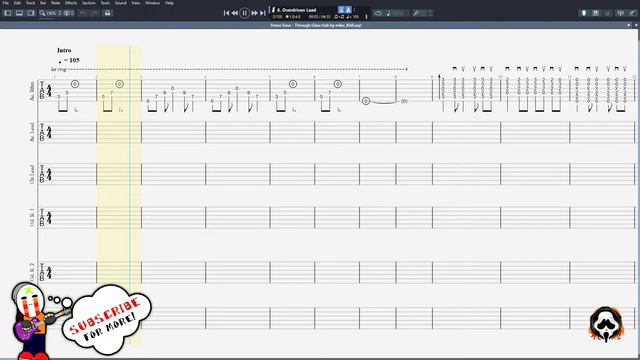640x360 pixels.
Task: Show the fretboard view
Action: pos(584,13)
